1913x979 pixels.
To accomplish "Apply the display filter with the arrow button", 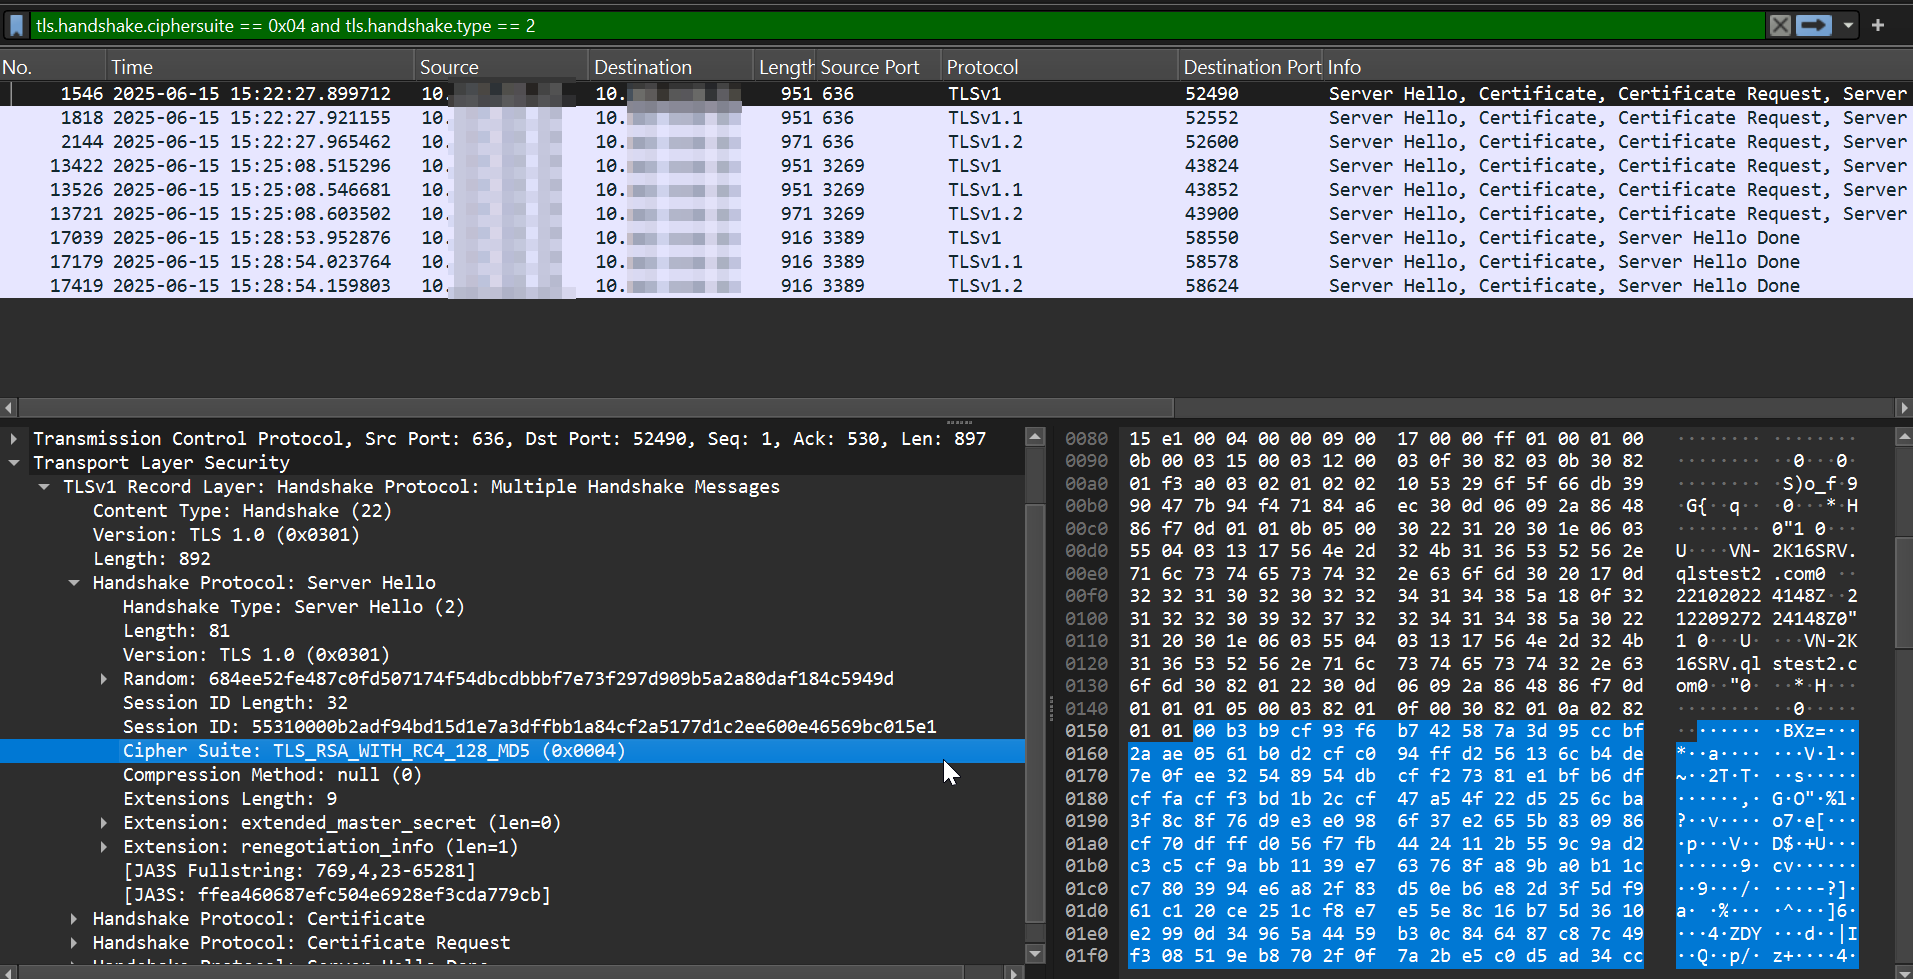I will coord(1813,25).
